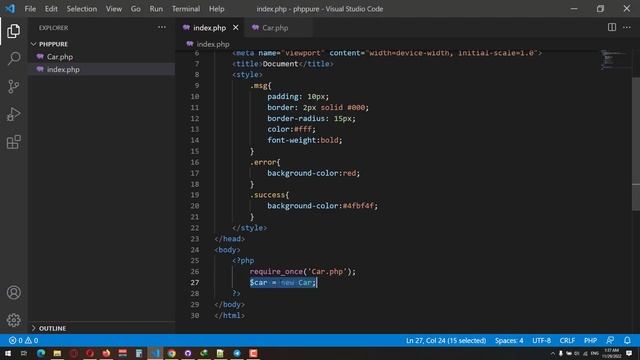
Task: Open the File menu
Action: pos(30,9)
